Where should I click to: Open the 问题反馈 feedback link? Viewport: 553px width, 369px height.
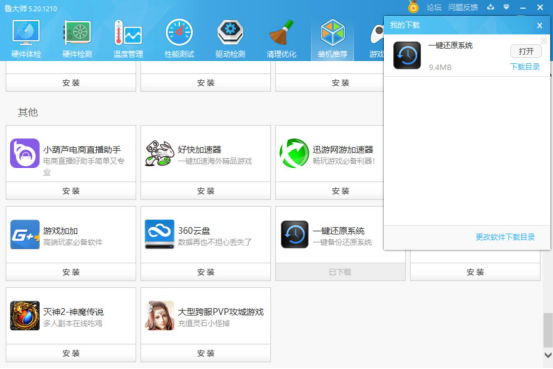pos(463,7)
